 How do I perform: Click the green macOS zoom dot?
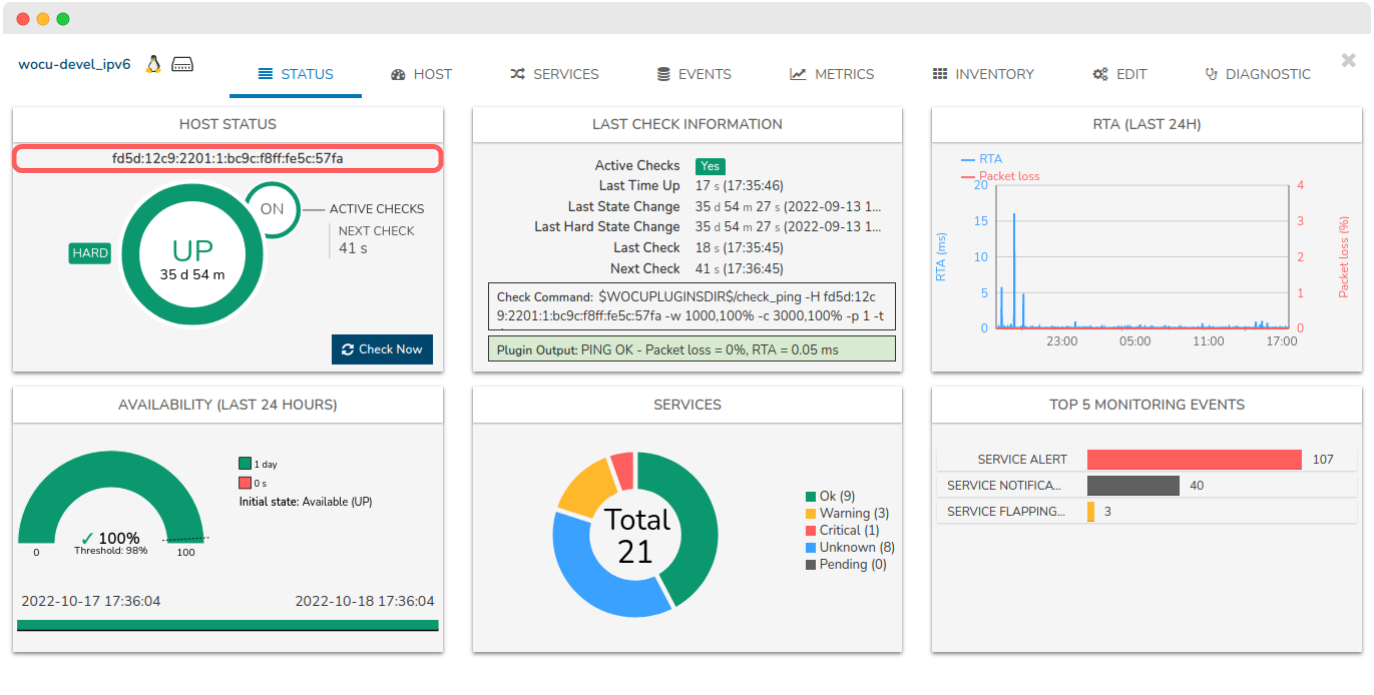tap(63, 19)
